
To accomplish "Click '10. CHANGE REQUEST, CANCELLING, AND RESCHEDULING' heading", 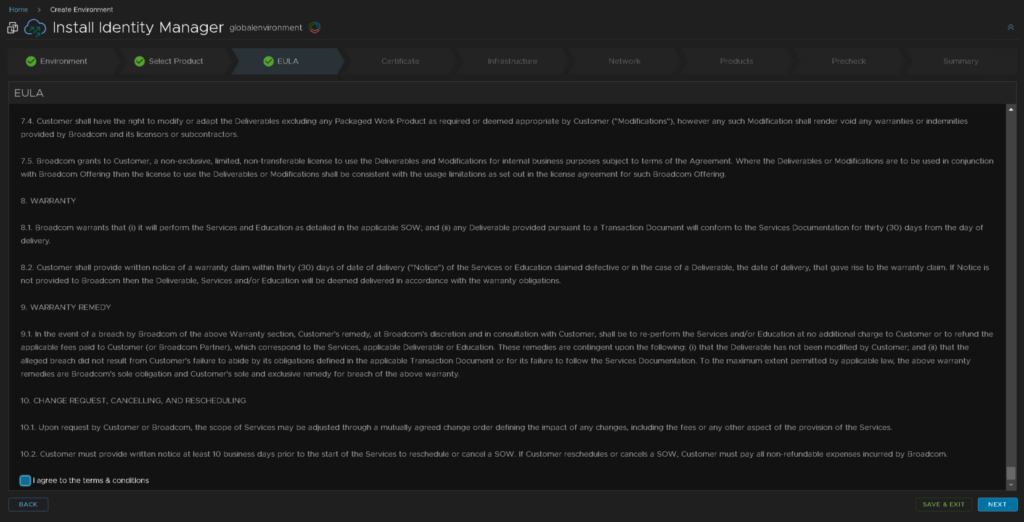I will coord(133,400).
